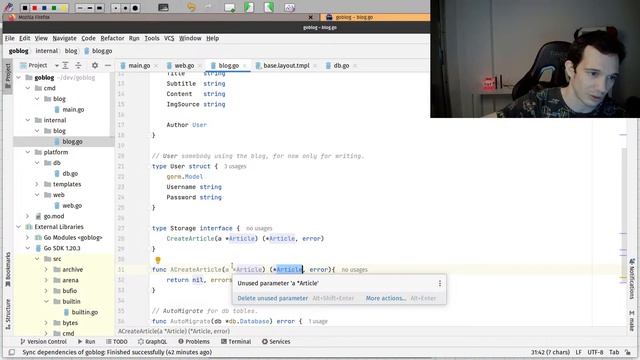The width and height of the screenshot is (640, 360).
Task: Open the Problems tool window
Action: pos(194,341)
